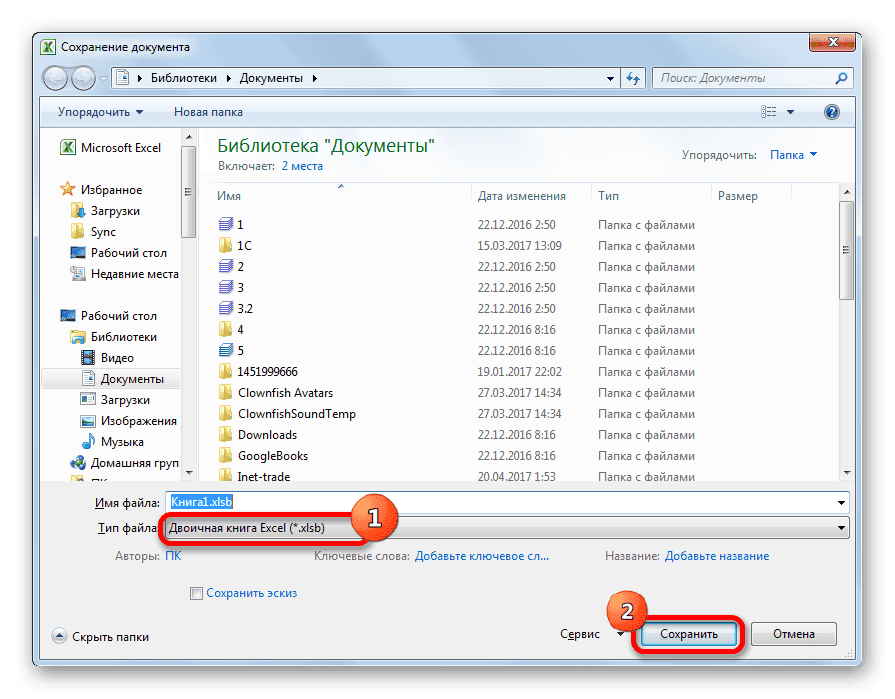Viewport: 895px width, 699px height.
Task: Click the change view icon near Help
Action: click(770, 111)
